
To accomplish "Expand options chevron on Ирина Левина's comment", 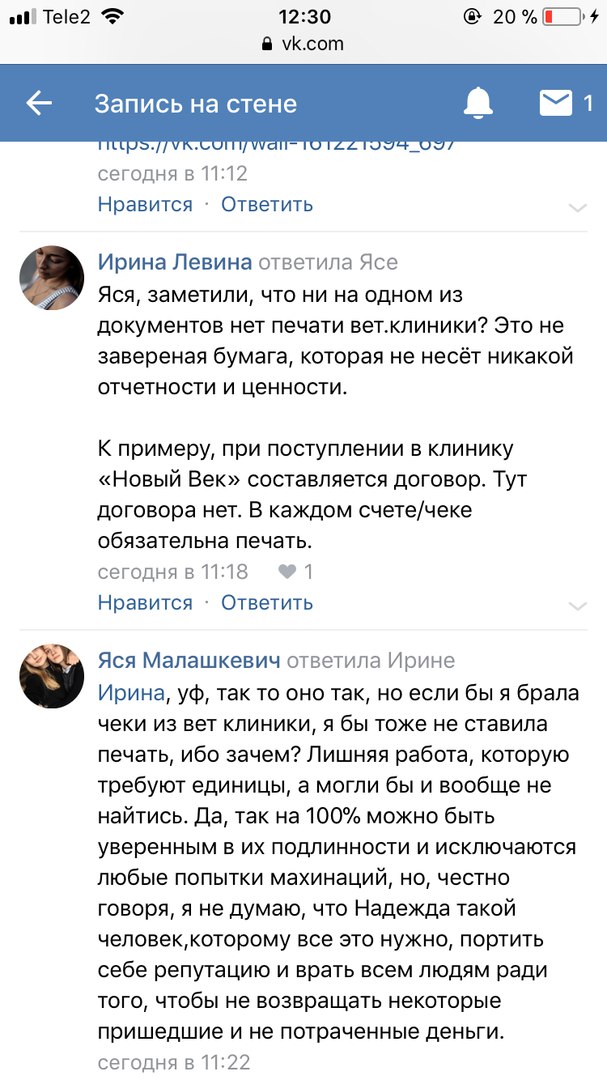I will (x=577, y=605).
